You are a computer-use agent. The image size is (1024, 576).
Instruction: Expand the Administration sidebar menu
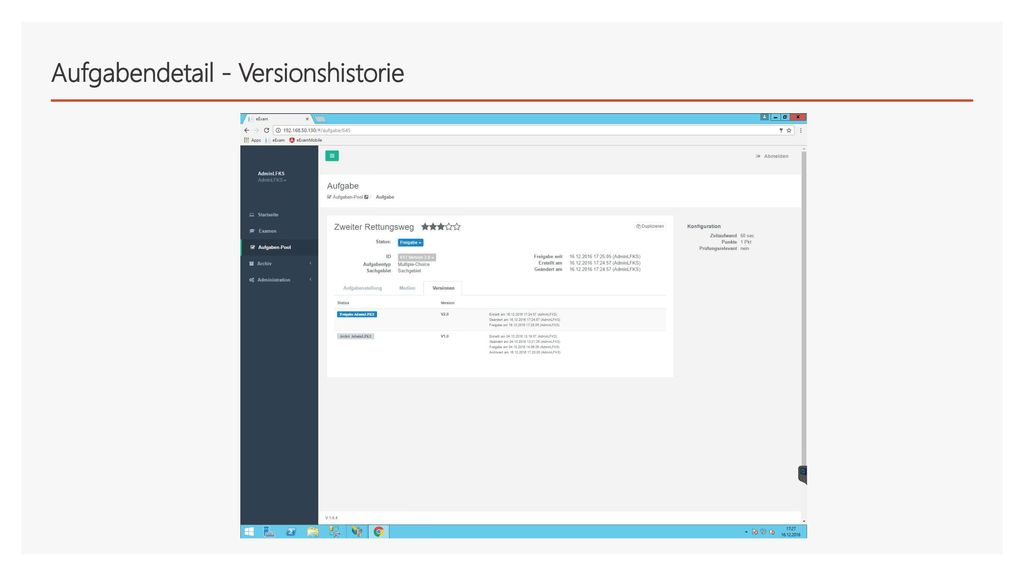pos(279,280)
